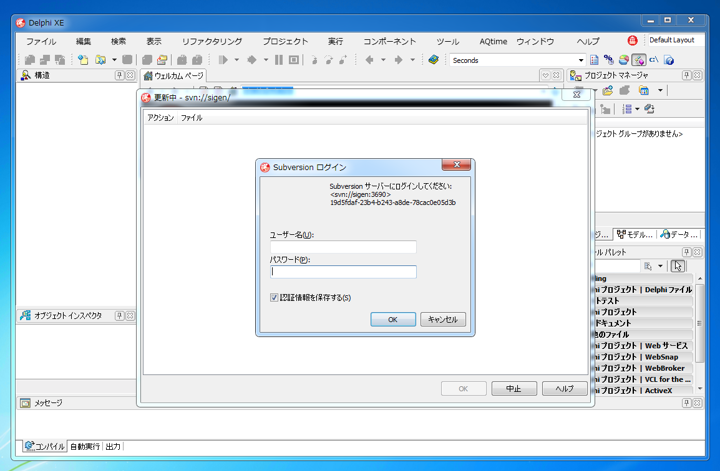Click the アクション column header

(x=160, y=118)
